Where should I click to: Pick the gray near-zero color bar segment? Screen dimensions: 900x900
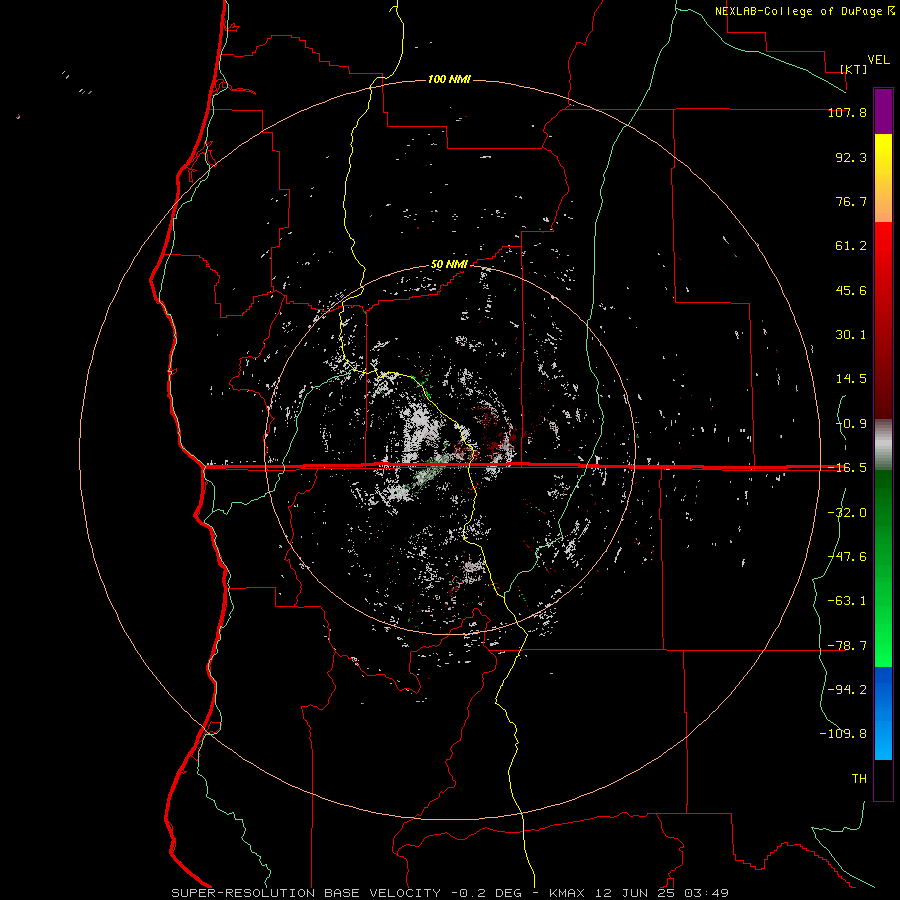point(883,445)
